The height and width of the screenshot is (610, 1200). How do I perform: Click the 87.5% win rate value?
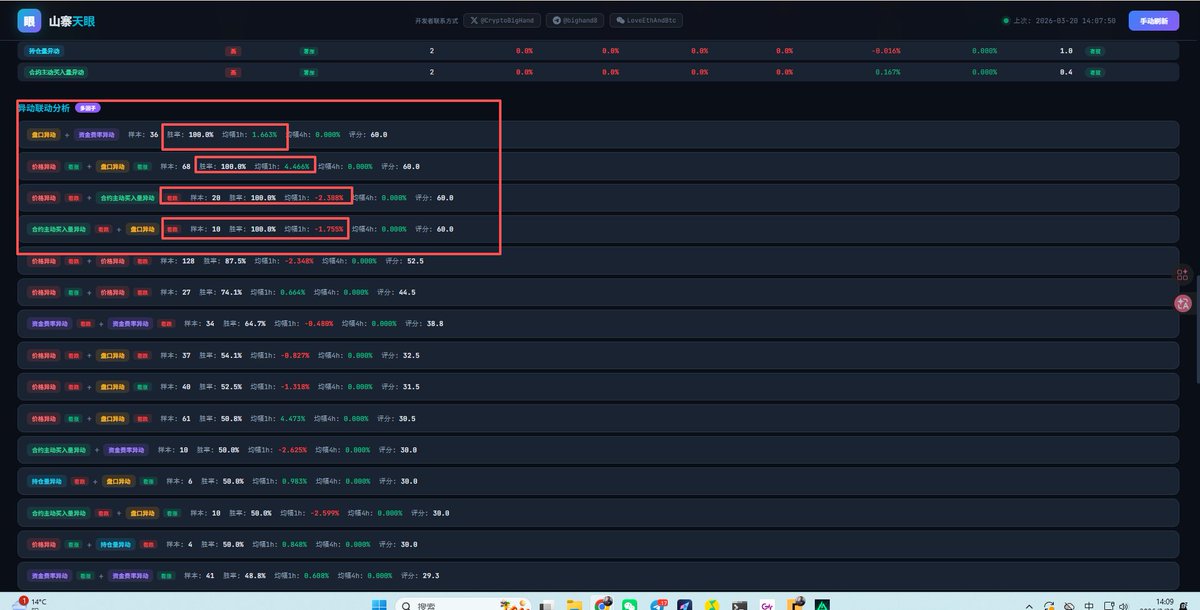[236, 261]
